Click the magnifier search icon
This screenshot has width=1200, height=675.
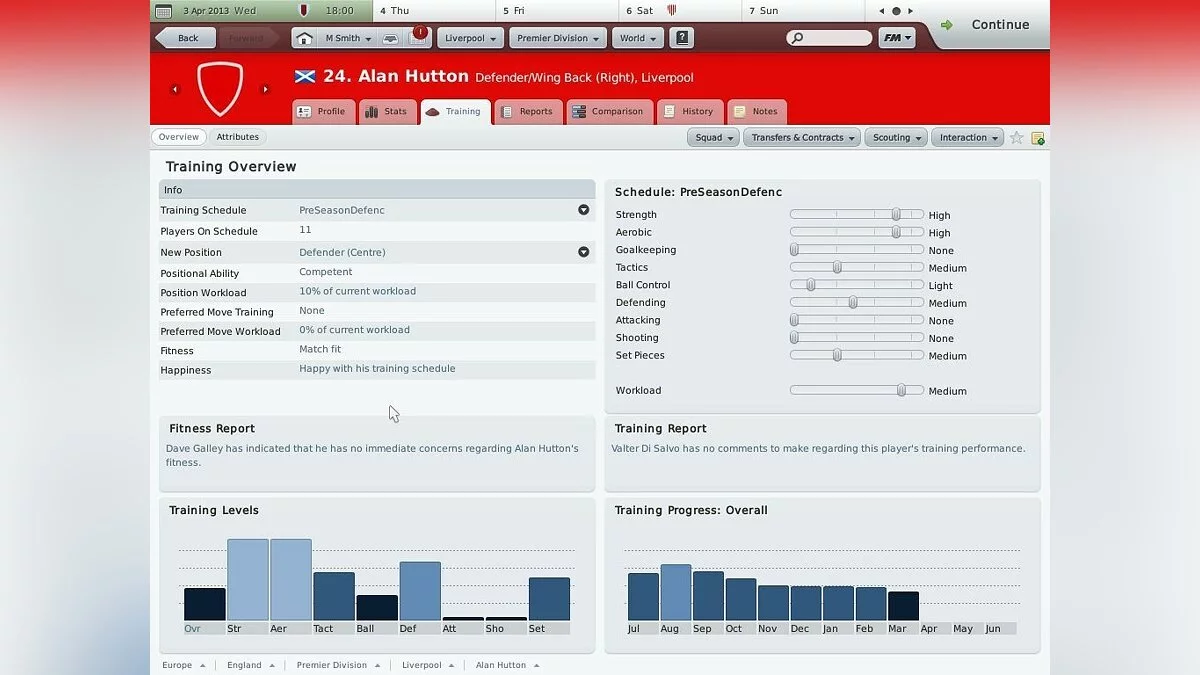click(x=797, y=38)
